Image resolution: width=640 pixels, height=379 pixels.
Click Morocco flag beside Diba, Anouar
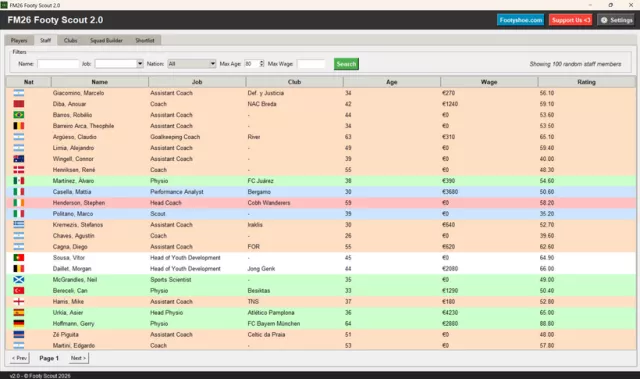pyautogui.click(x=19, y=104)
